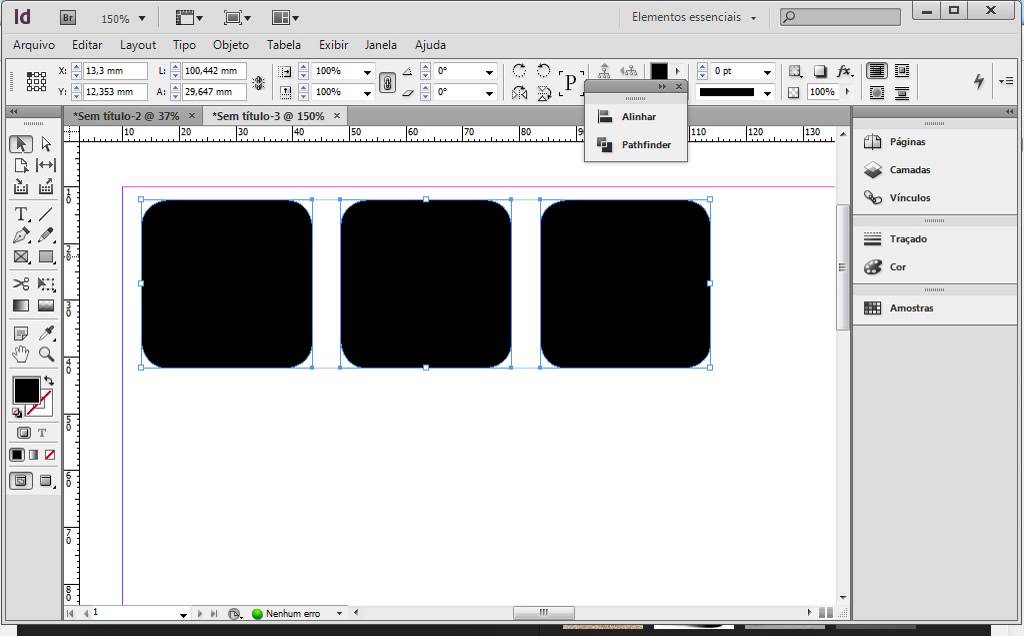
Task: Click the Quick Apply lightning icon
Action: tap(978, 81)
